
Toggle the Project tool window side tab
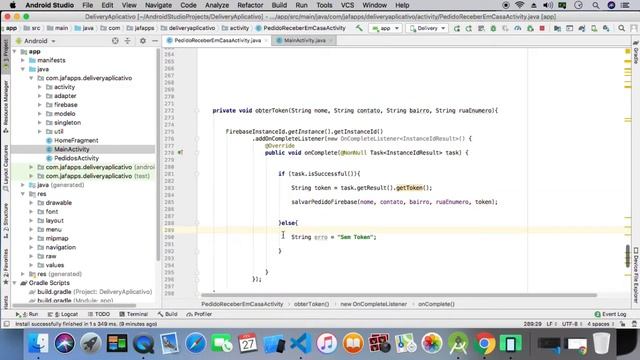pos(6,55)
